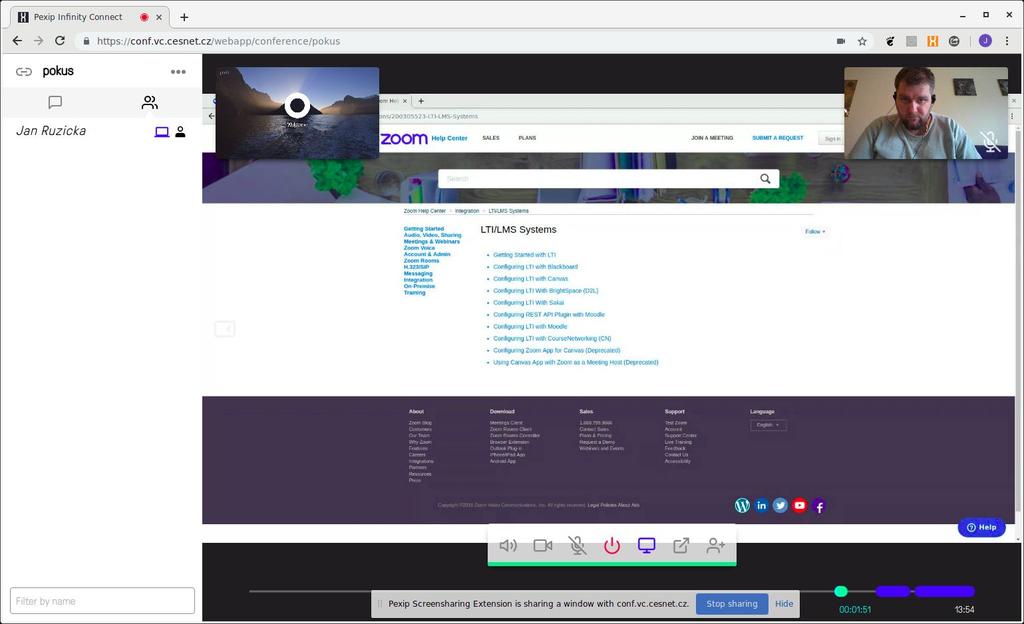Click H.323/SIP in help sidebar

pyautogui.click(x=417, y=267)
